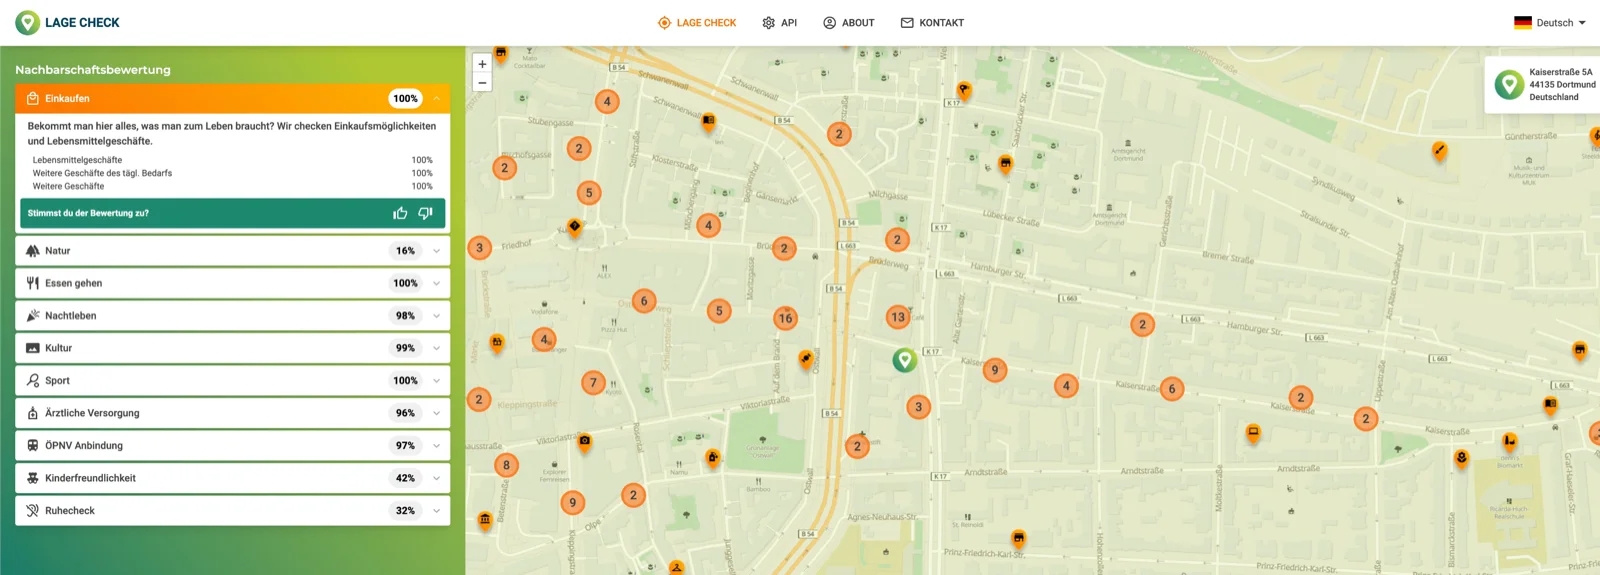Screen dimensions: 1600x575
Task: Click the flashlight marker near Ostwall
Action: [806, 358]
